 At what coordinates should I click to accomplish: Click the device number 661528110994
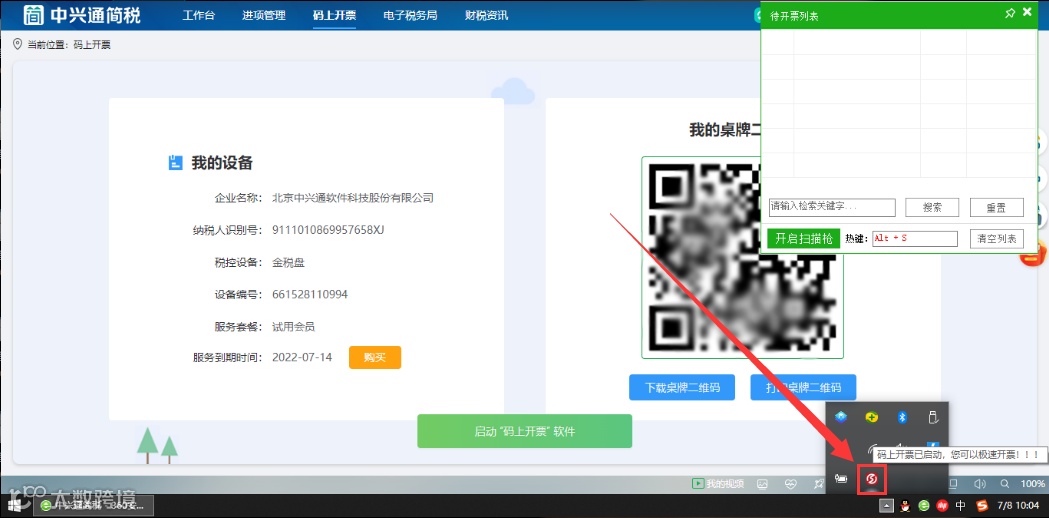pos(310,294)
